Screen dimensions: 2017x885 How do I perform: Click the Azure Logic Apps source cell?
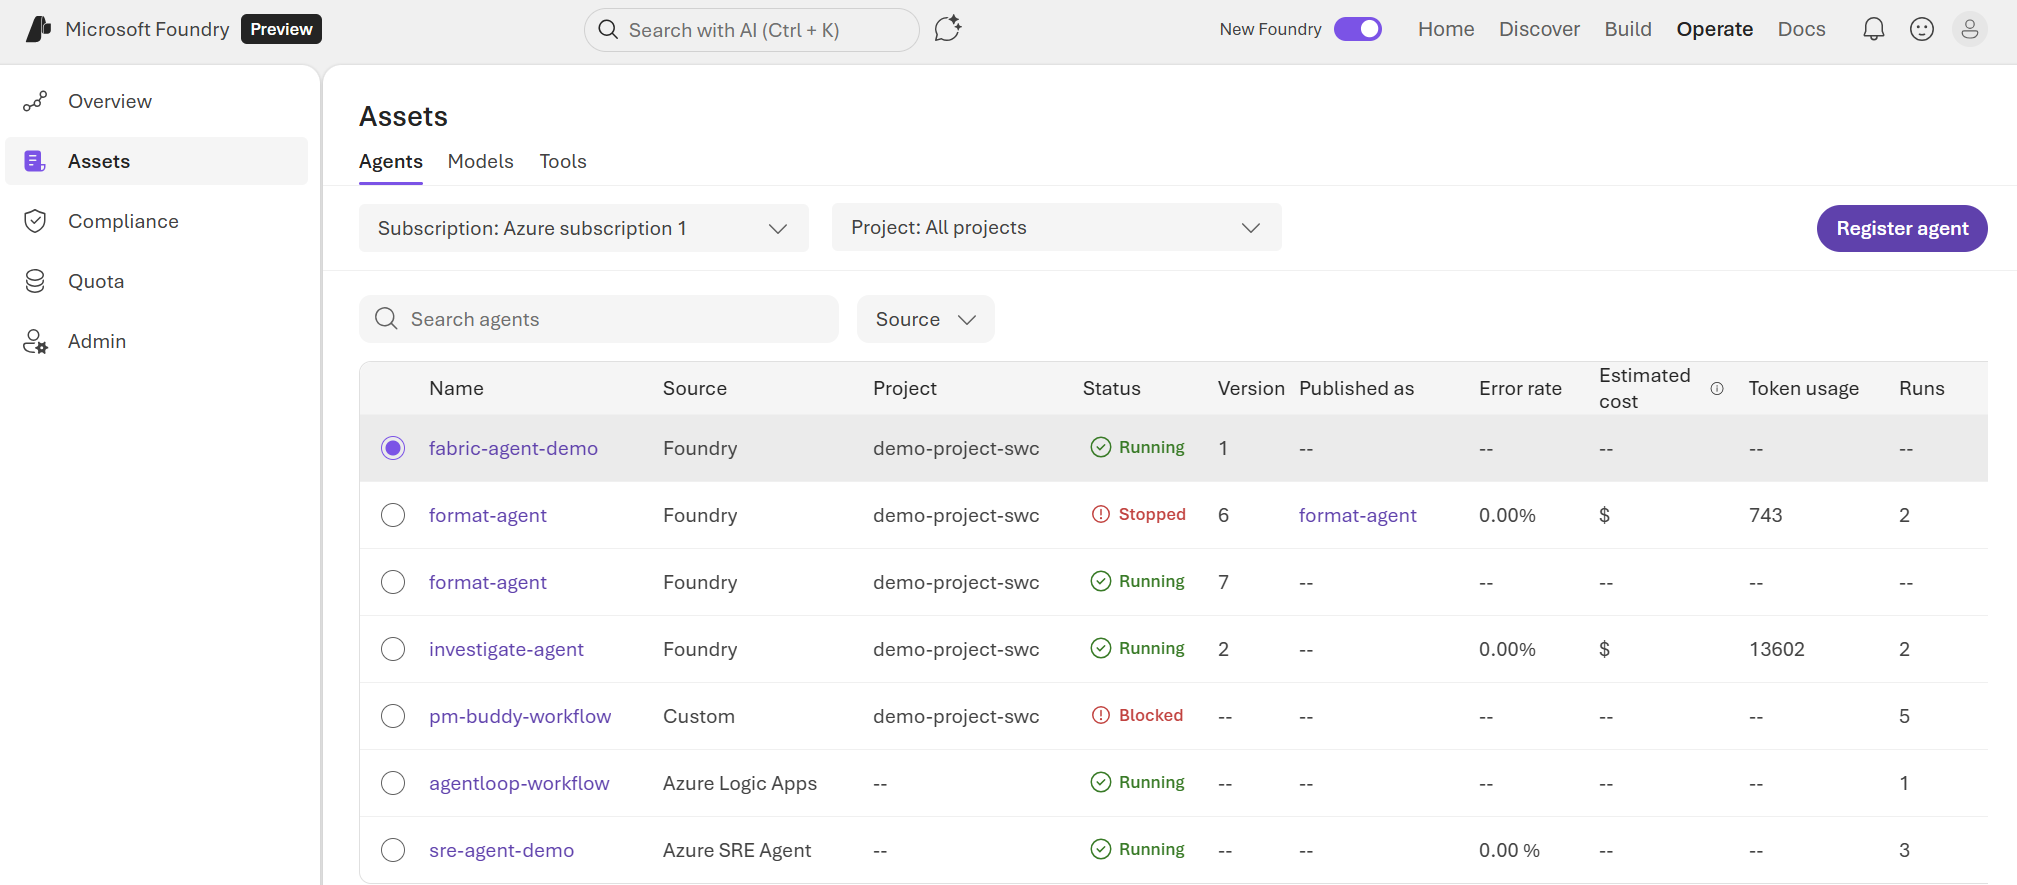tap(740, 783)
